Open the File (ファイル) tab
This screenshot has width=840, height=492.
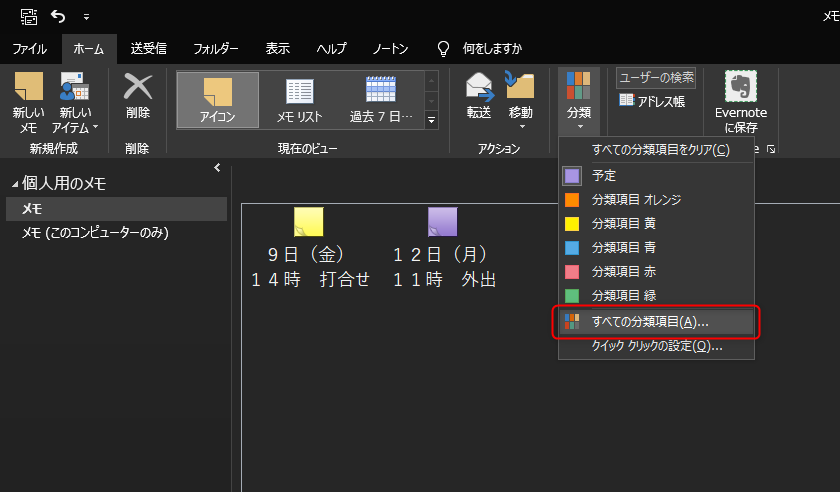pos(29,49)
